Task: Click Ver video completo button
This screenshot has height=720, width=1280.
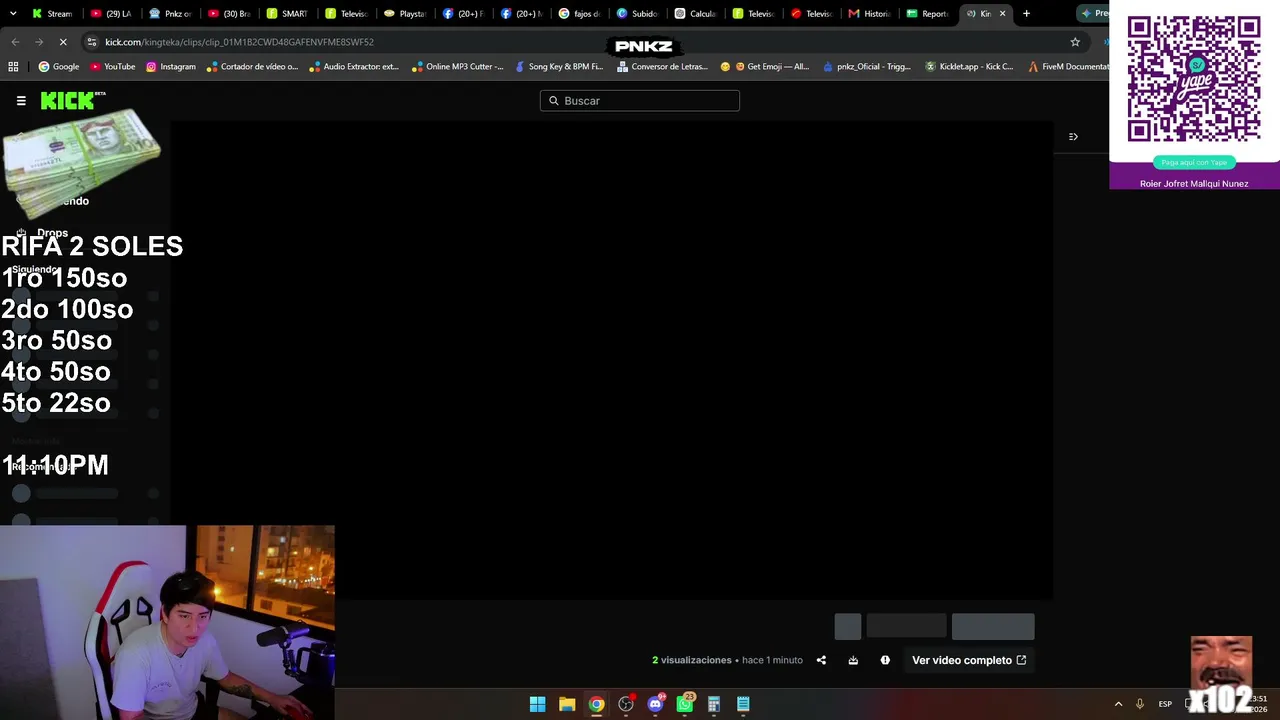Action: pyautogui.click(x=969, y=660)
